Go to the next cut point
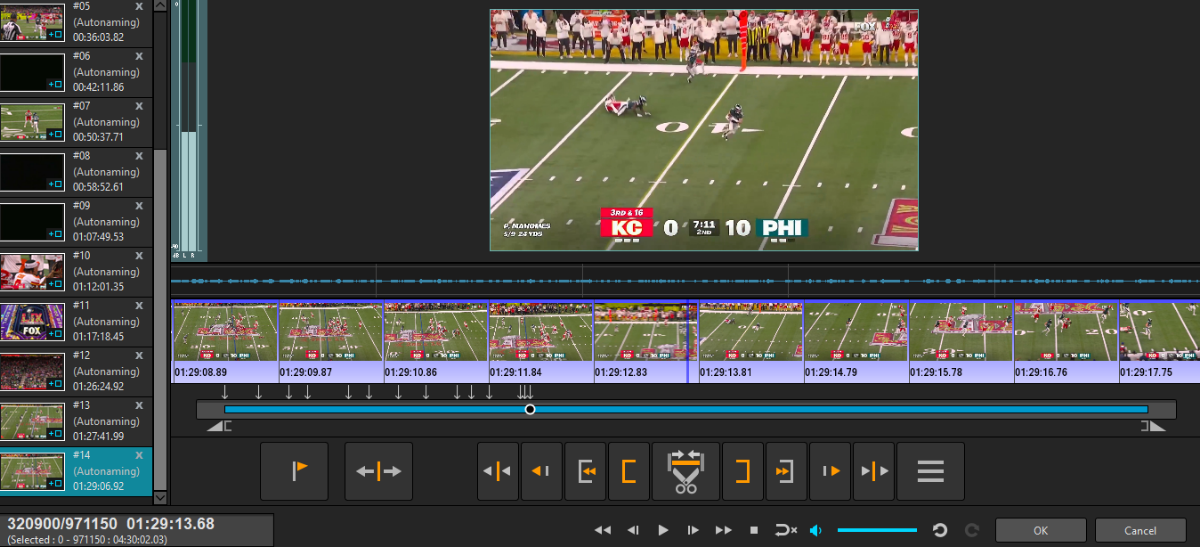Screen dimensions: 1200x547 (873, 471)
